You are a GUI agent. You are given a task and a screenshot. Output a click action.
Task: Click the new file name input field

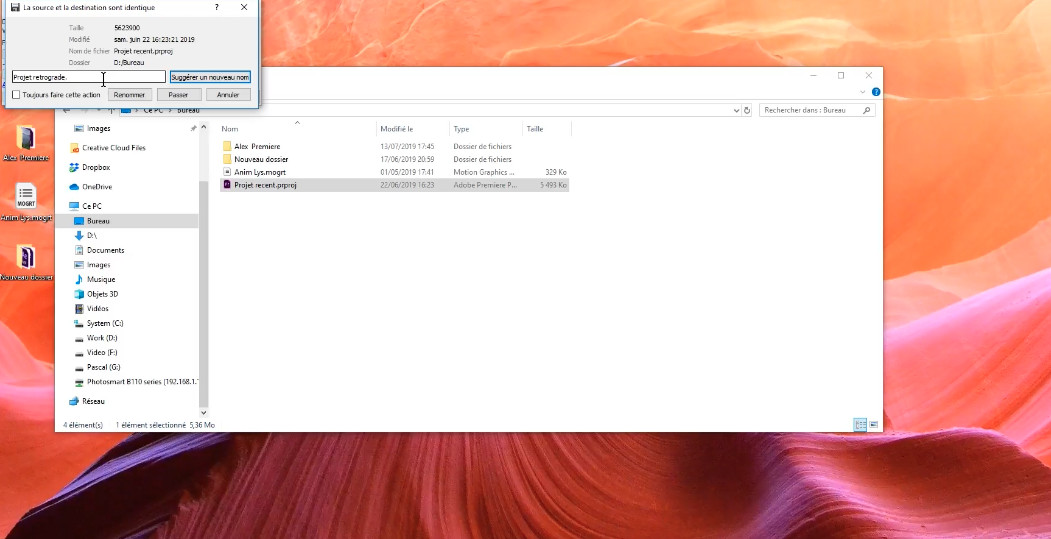point(88,77)
